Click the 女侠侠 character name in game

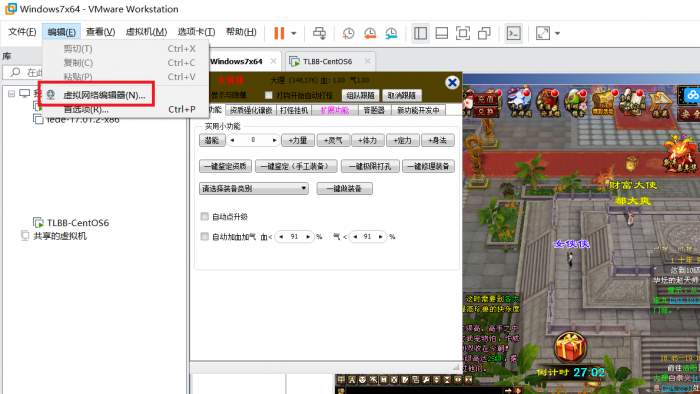pyautogui.click(x=571, y=244)
